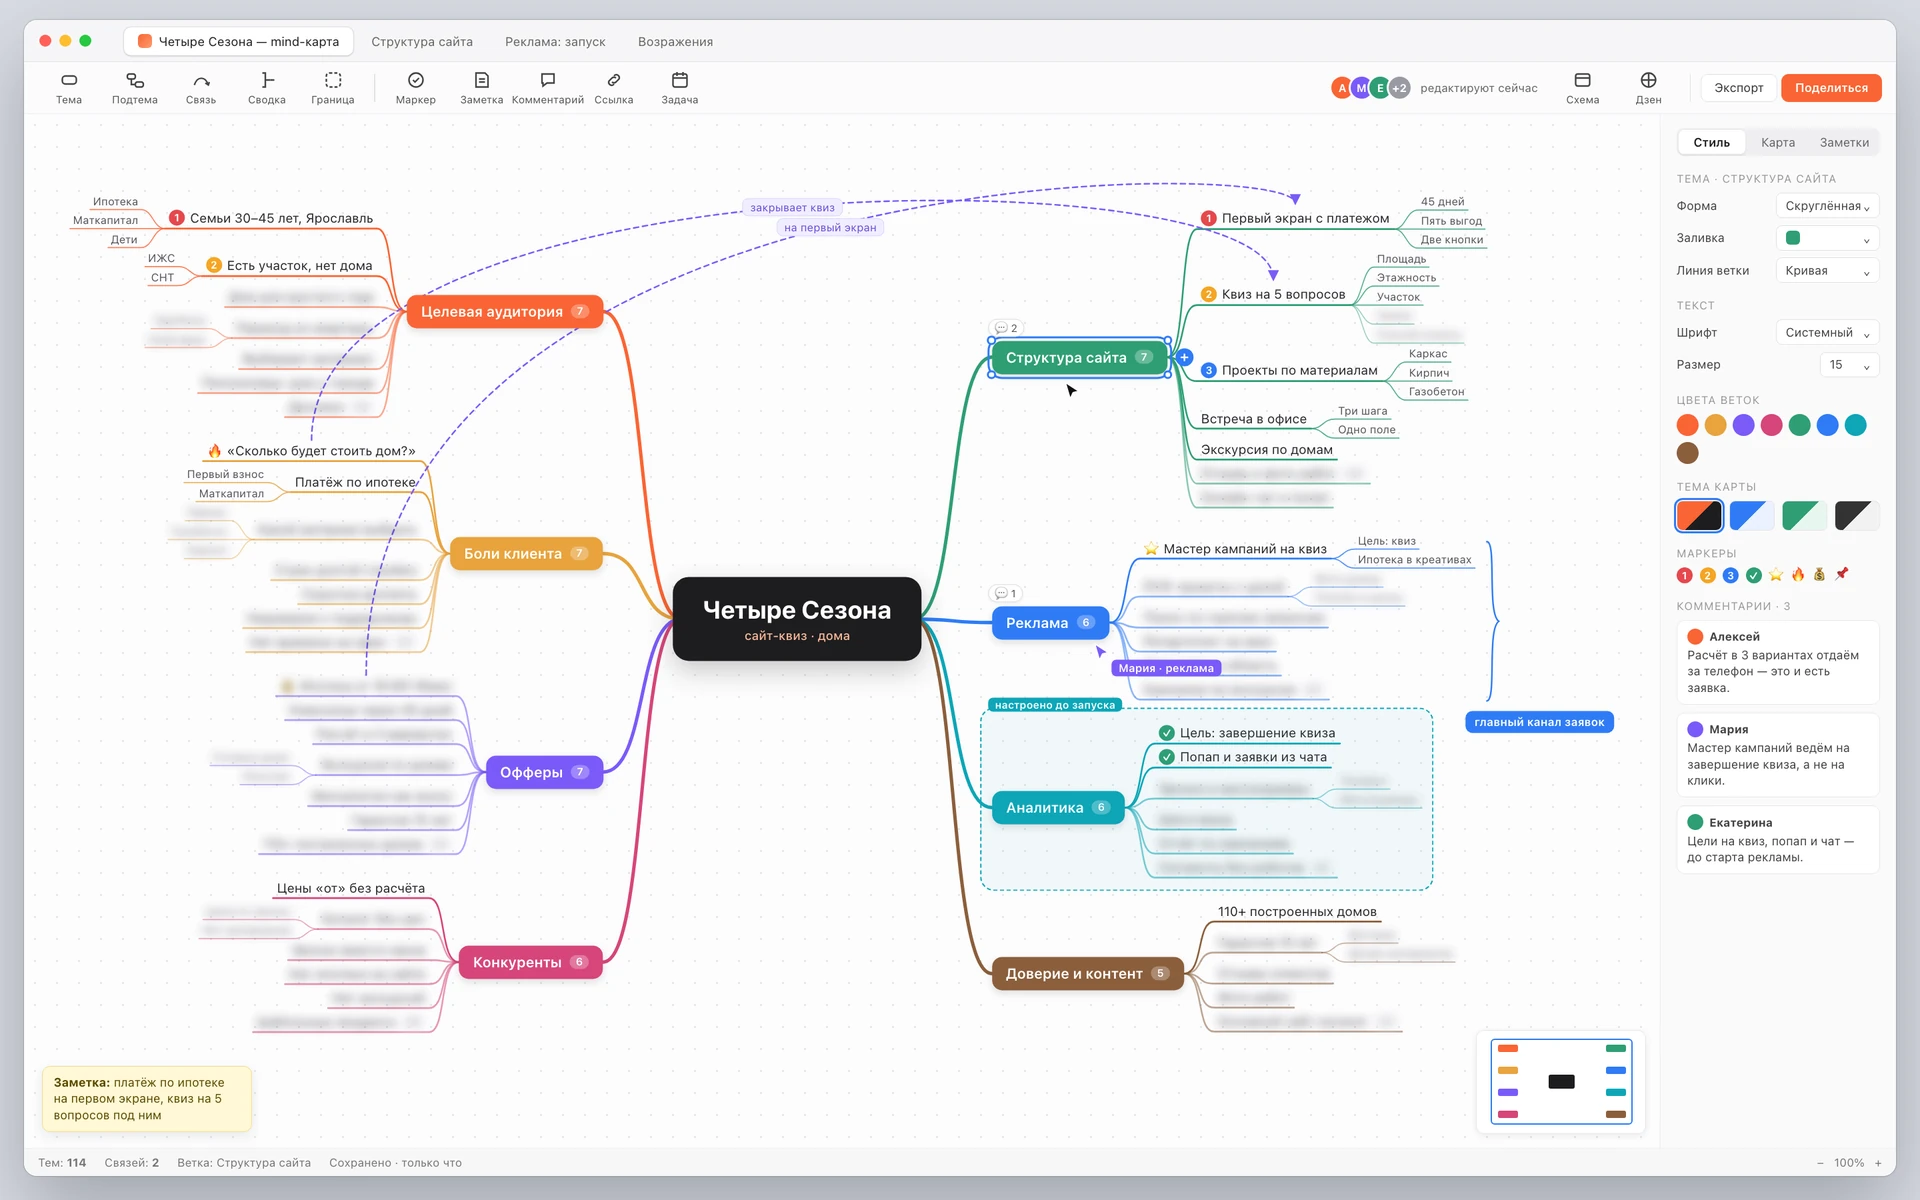This screenshot has height=1200, width=1920.
Task: Zoom in with status bar plus
Action: (x=1879, y=1163)
